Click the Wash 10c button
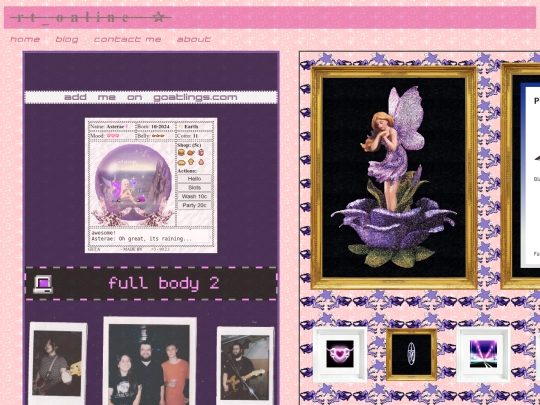540x405 pixels. tap(194, 196)
